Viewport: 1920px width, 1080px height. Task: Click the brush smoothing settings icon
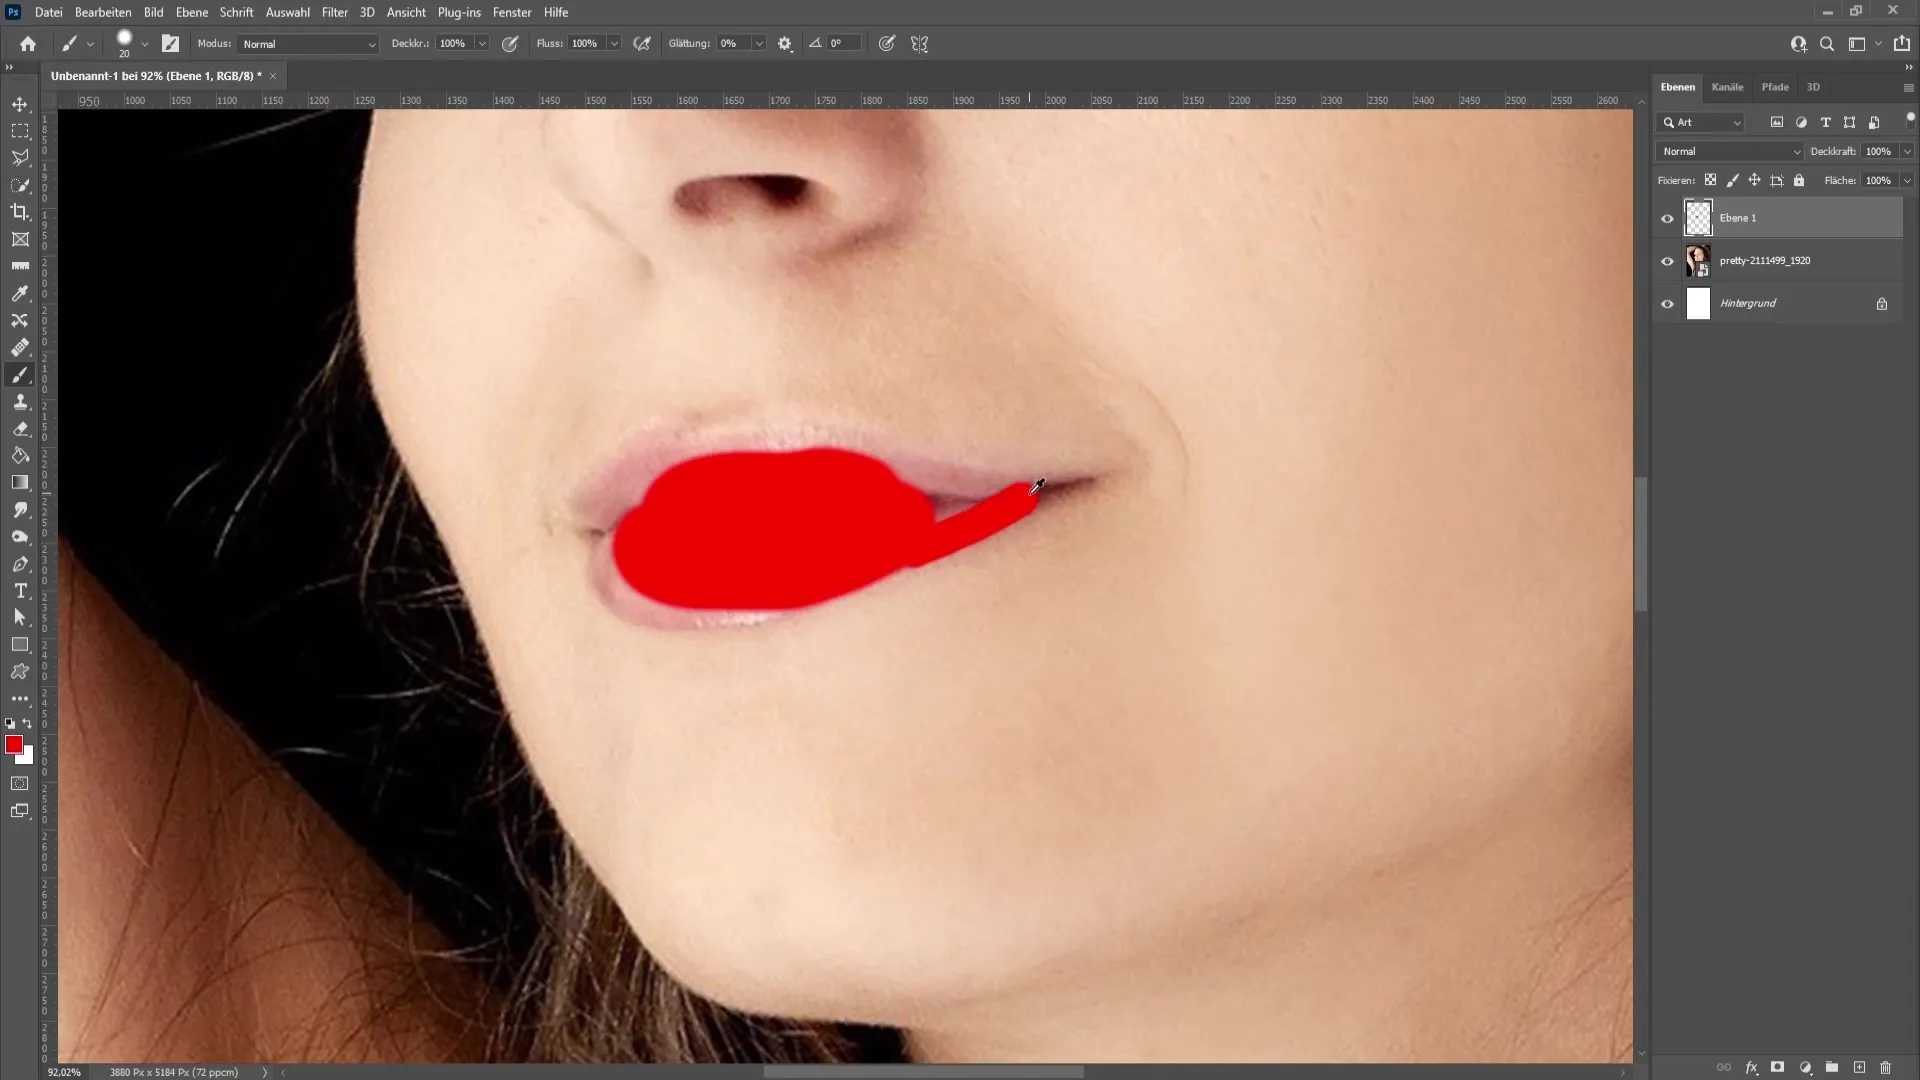click(786, 44)
